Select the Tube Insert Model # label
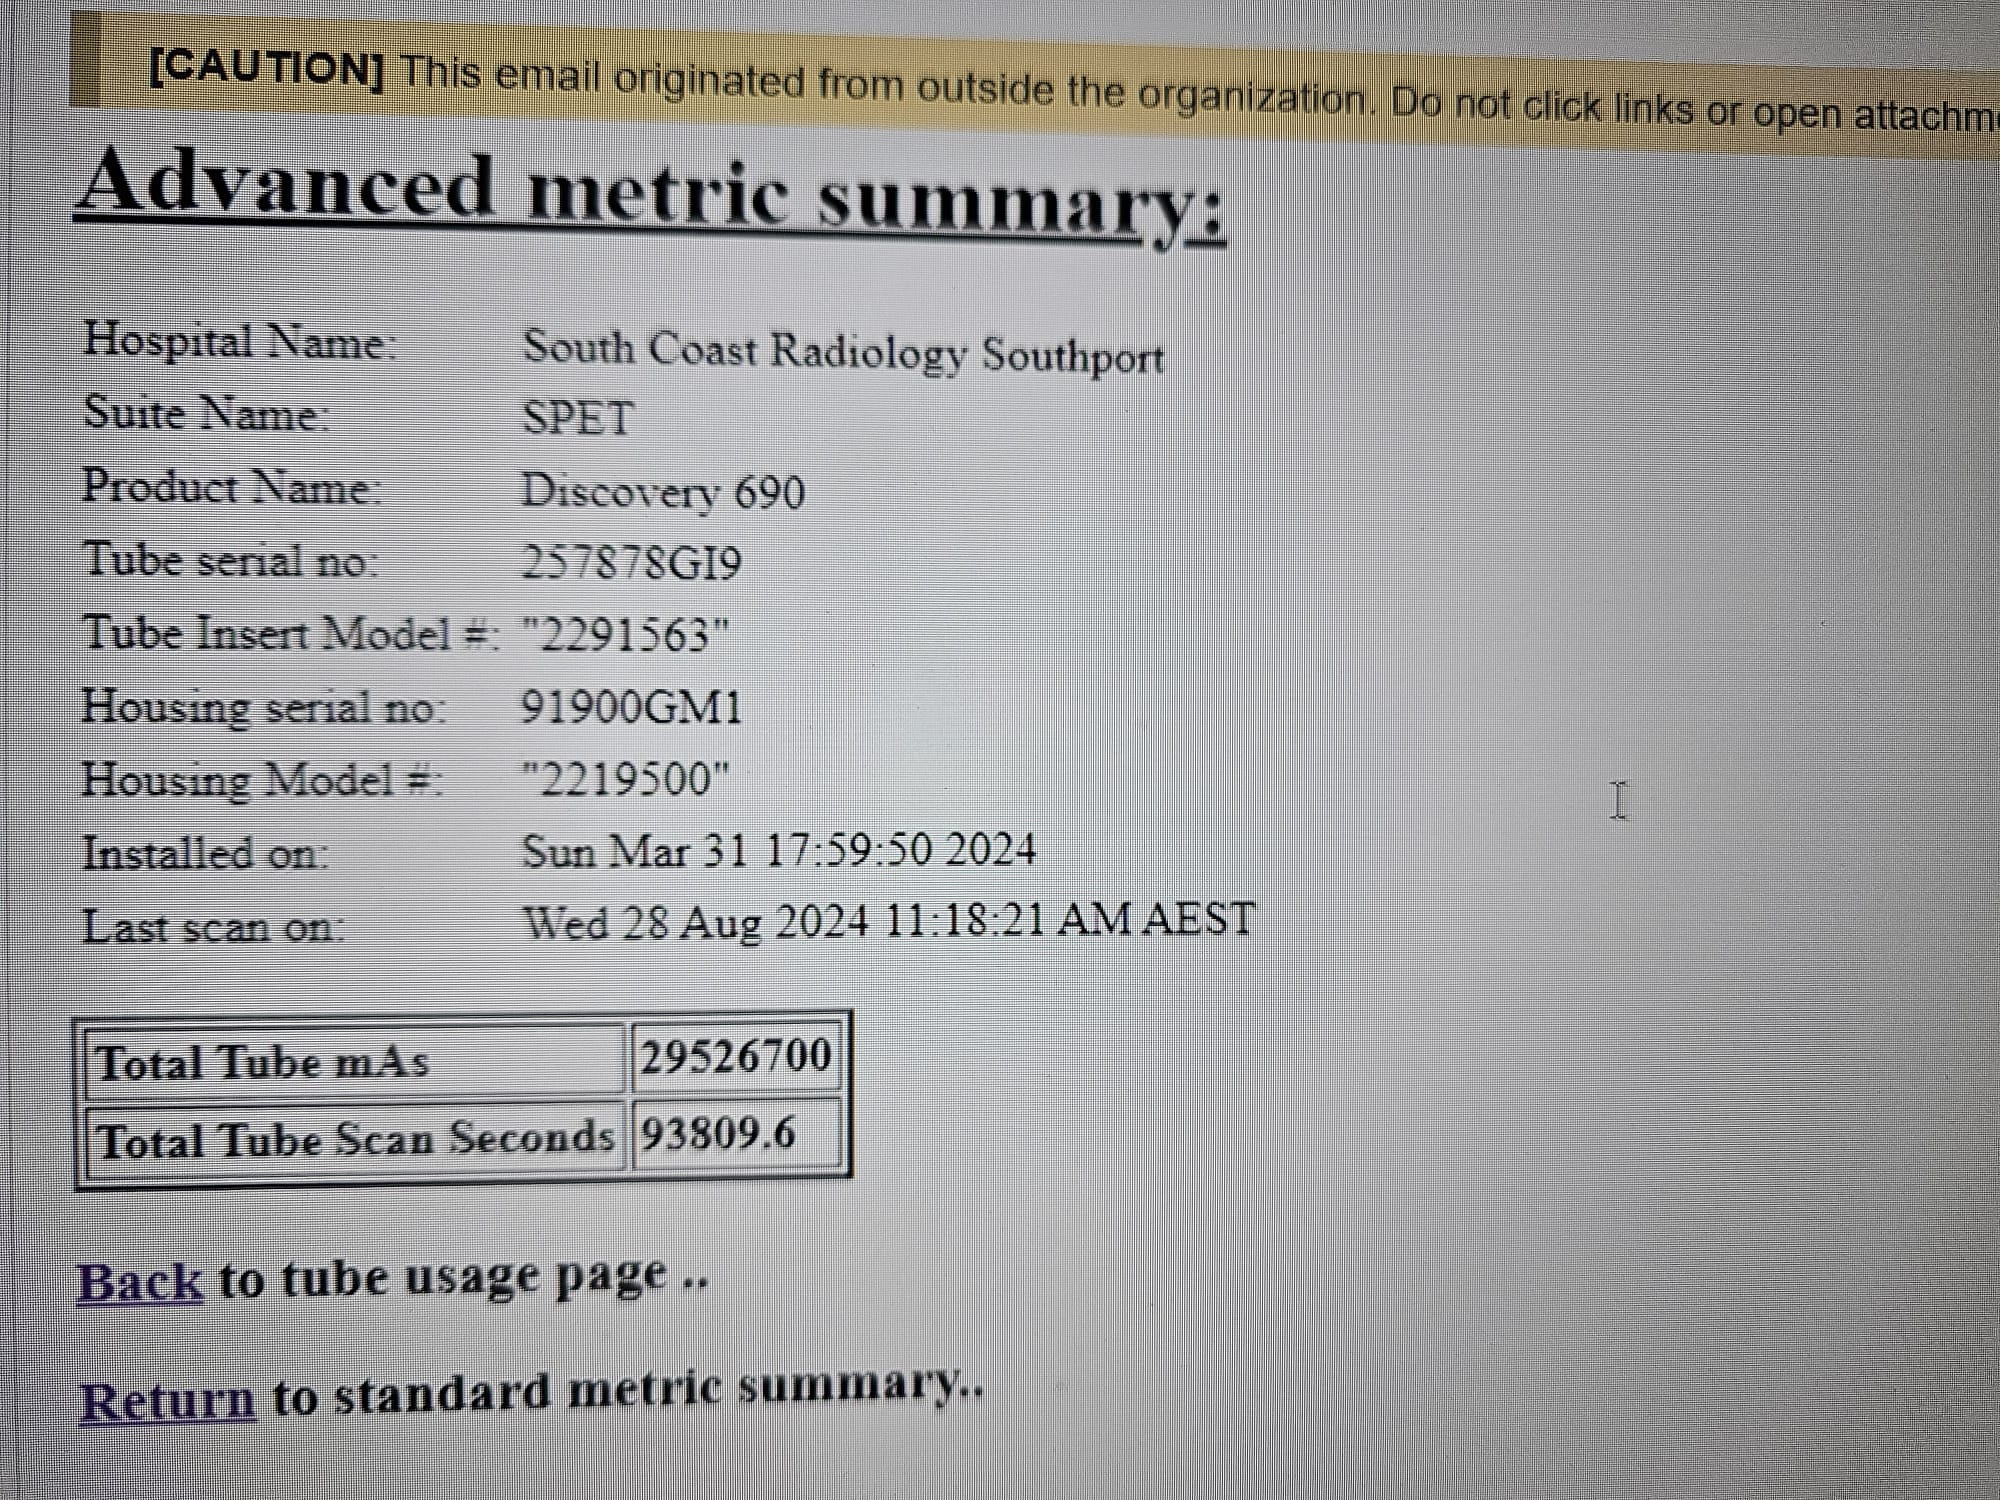 point(292,633)
